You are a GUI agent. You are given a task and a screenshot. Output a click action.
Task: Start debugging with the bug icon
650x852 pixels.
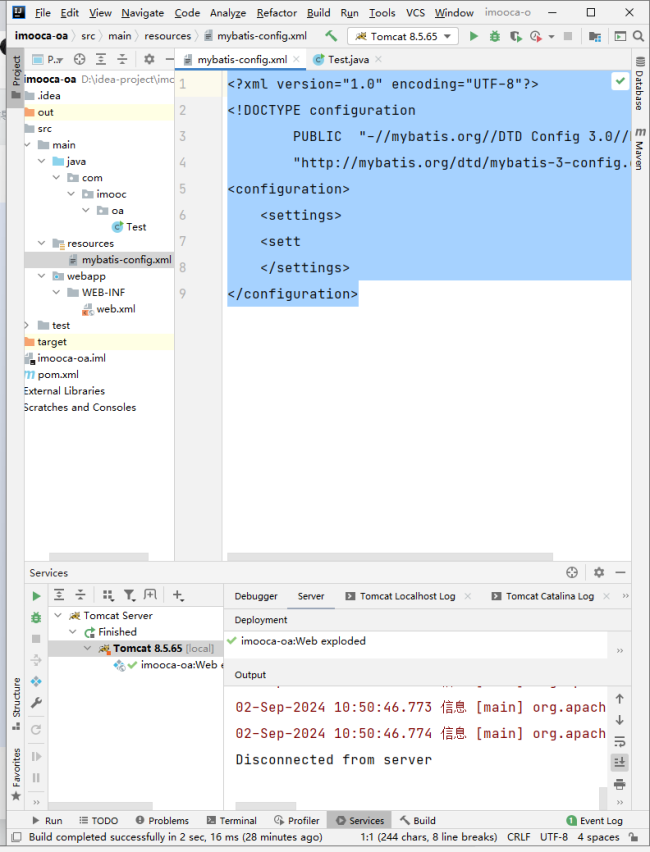(495, 36)
